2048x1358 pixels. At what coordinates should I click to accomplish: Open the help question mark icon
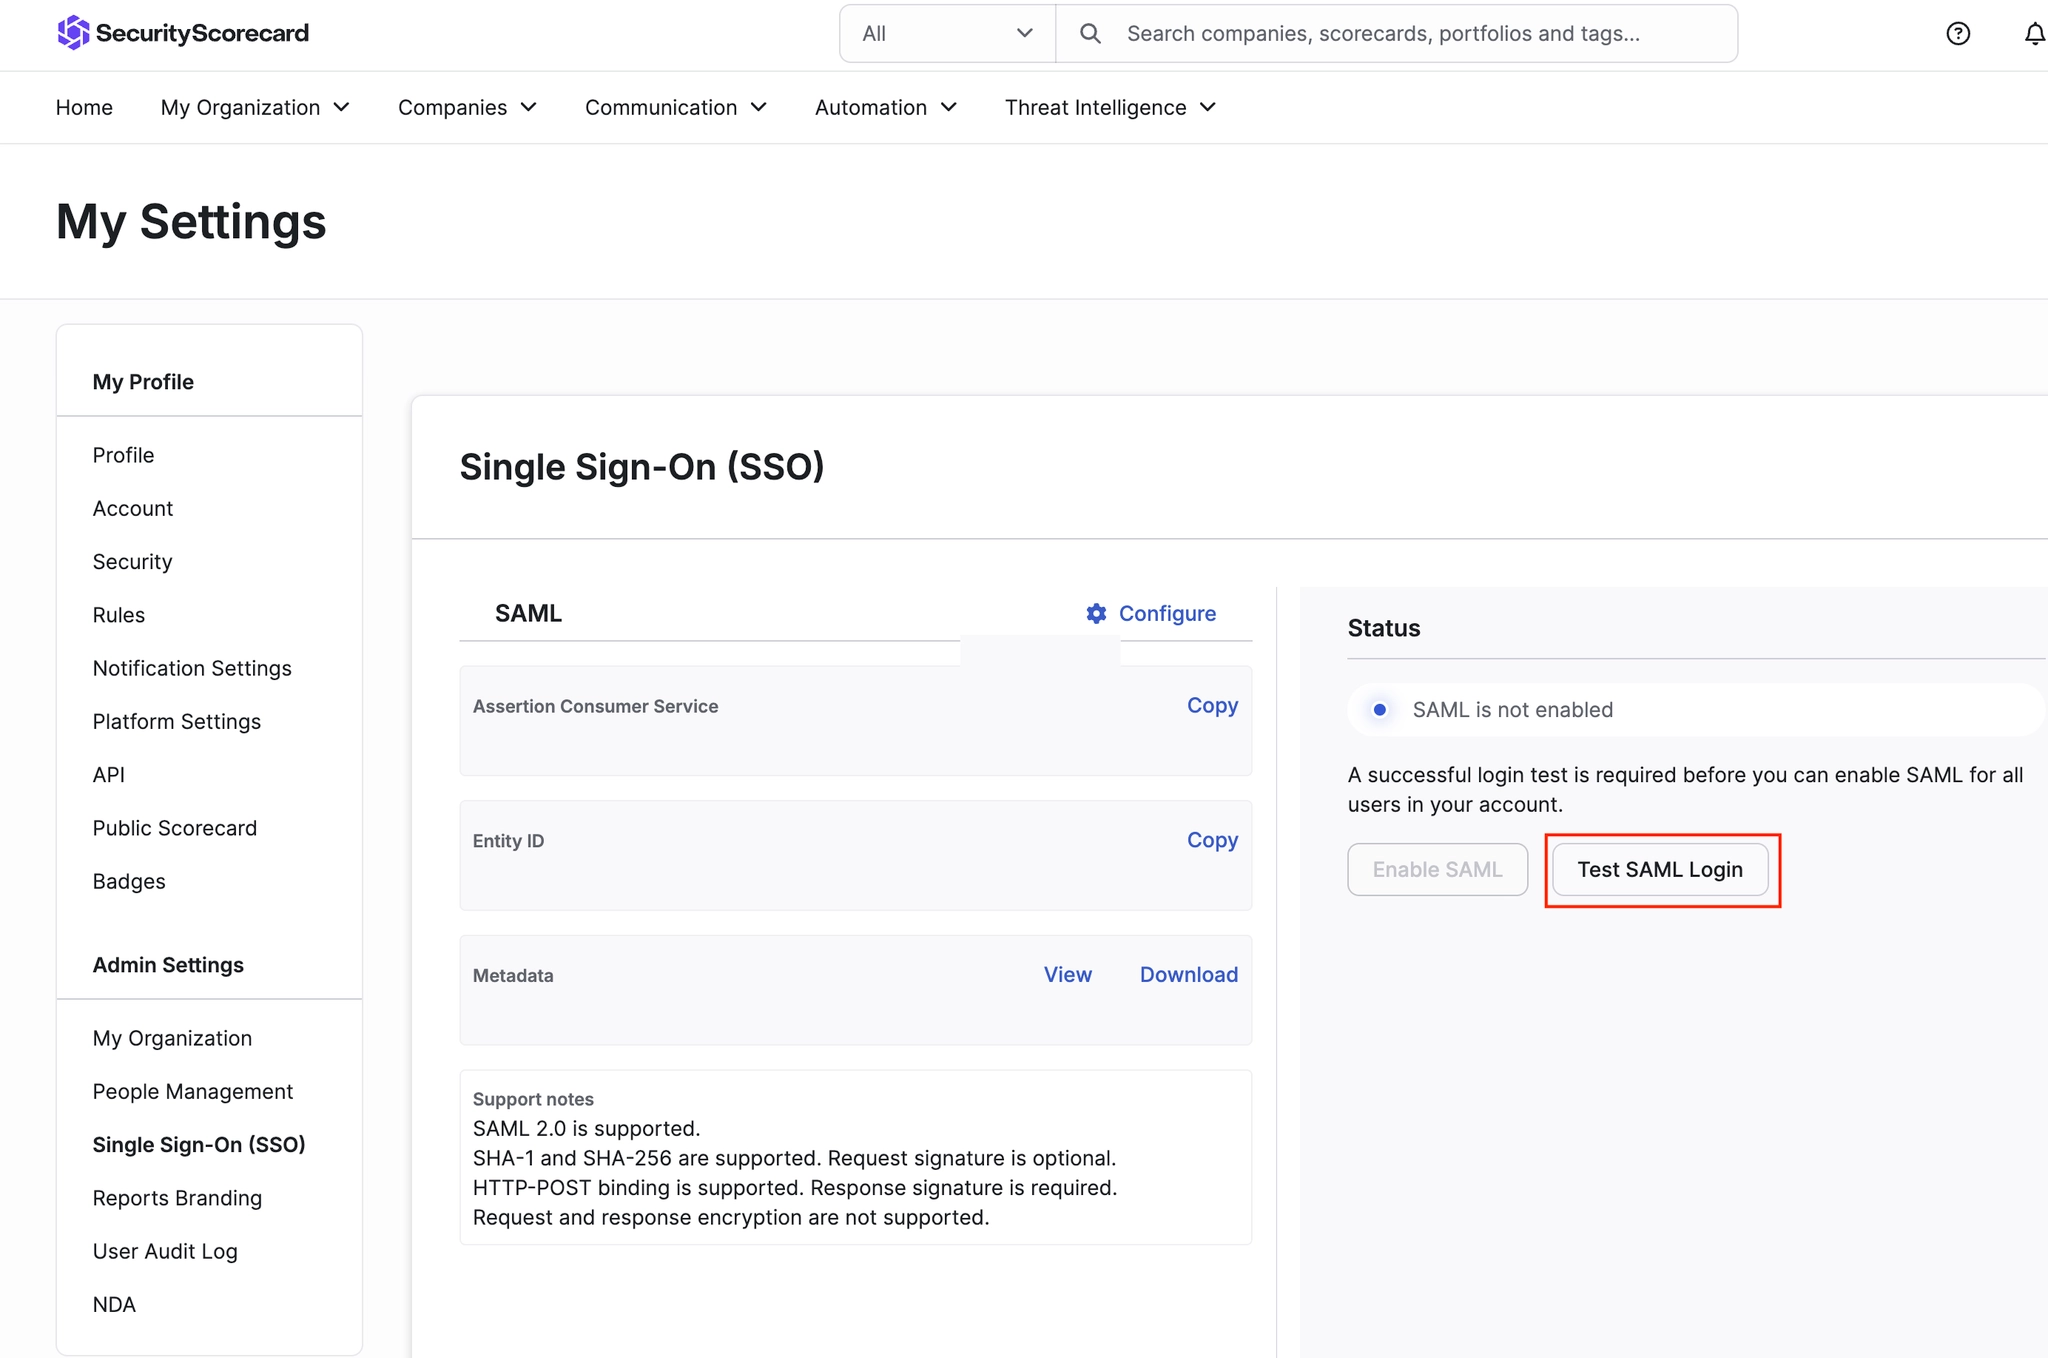[1958, 34]
